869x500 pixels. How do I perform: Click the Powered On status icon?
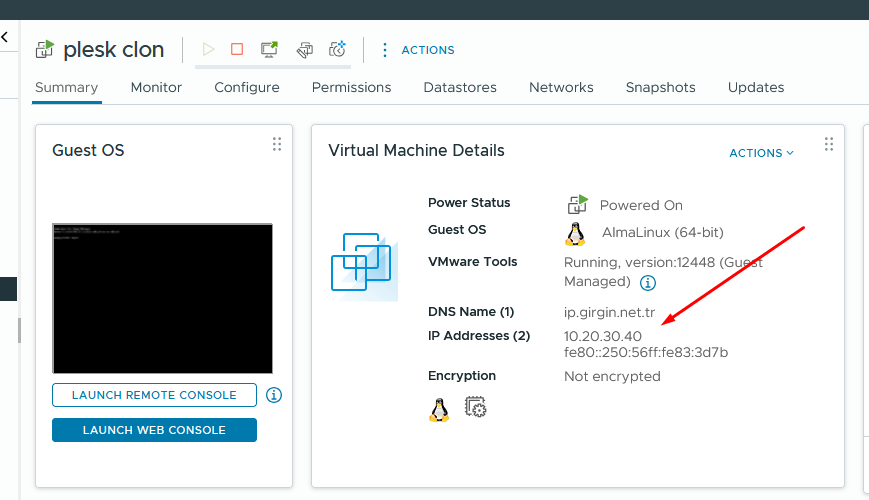(x=577, y=204)
